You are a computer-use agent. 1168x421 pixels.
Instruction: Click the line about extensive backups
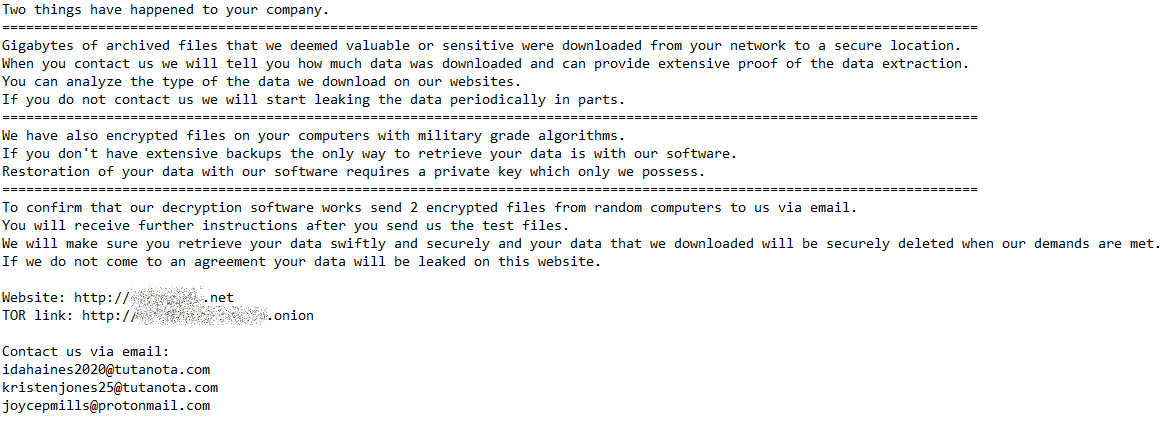369,153
